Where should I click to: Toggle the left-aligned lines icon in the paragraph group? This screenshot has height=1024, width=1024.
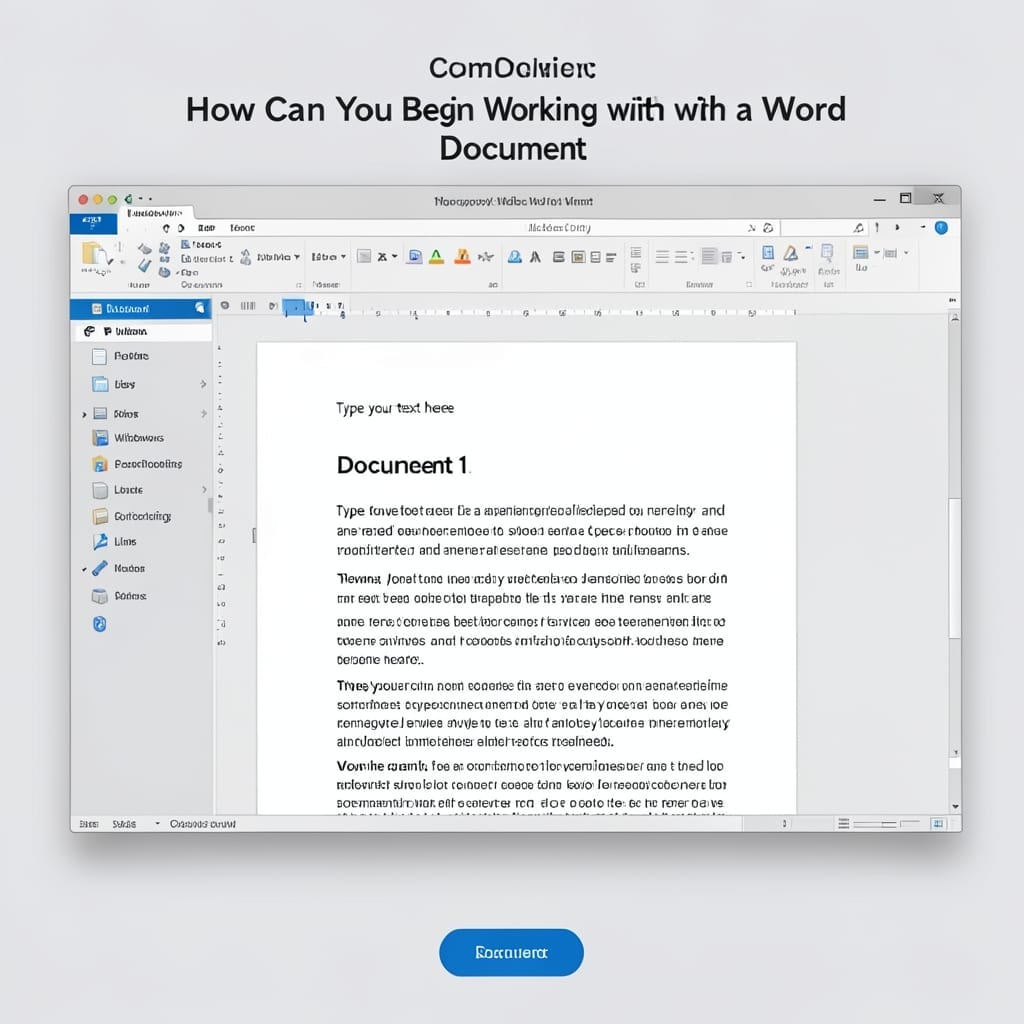point(662,257)
